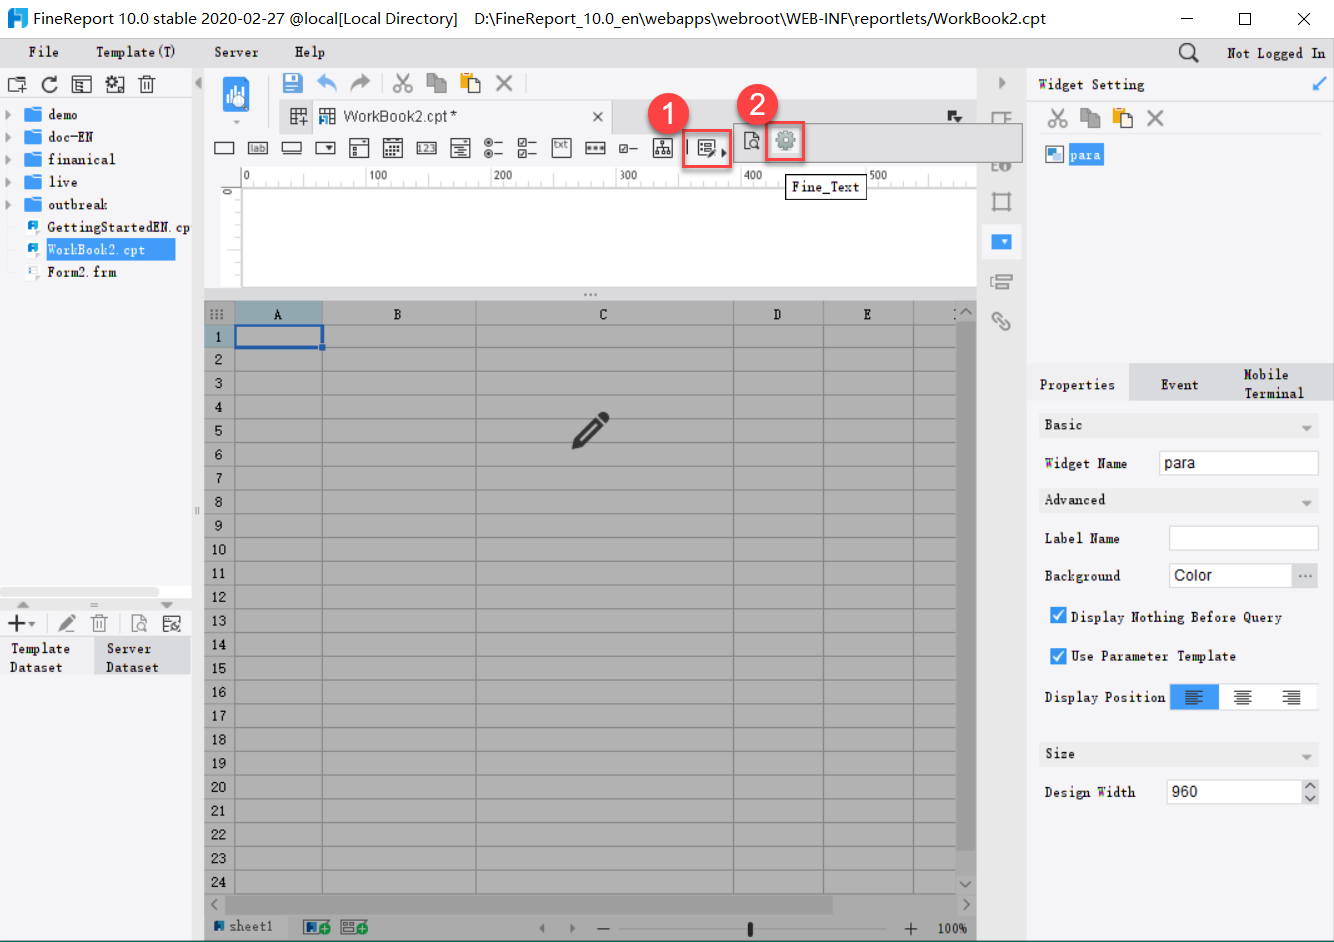Select the DateTime widget tool
Viewport: 1334px width, 942px height.
point(392,147)
